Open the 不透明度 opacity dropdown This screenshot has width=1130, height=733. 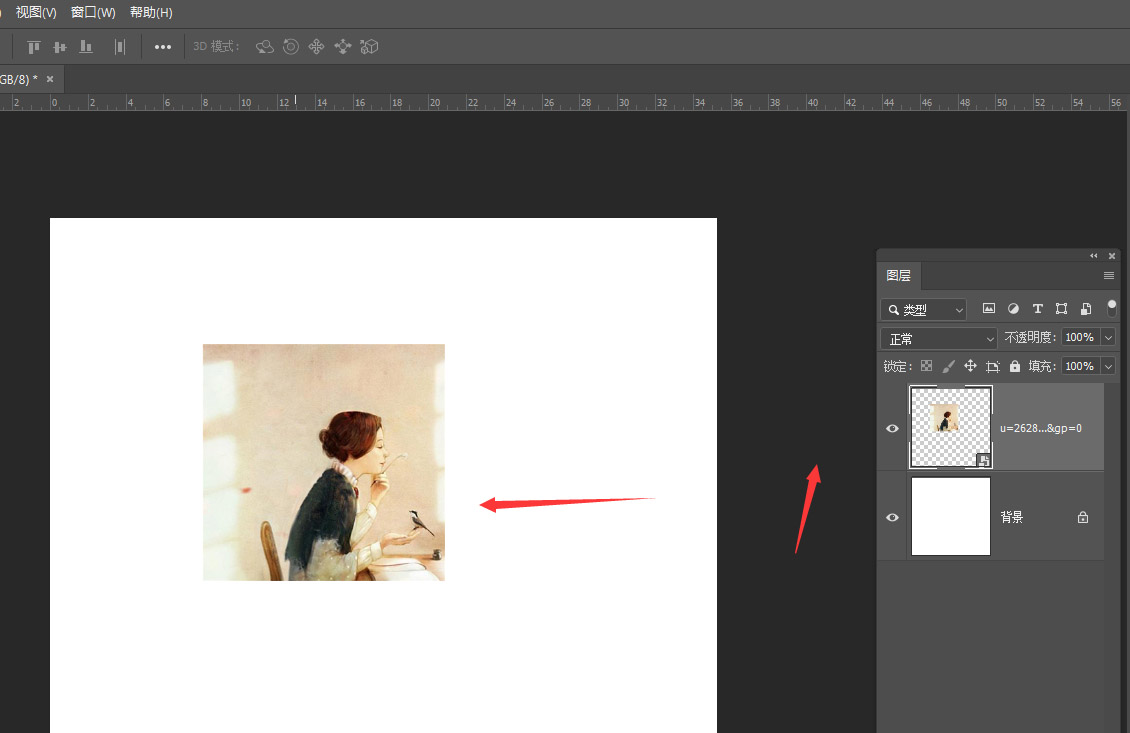click(x=1108, y=337)
